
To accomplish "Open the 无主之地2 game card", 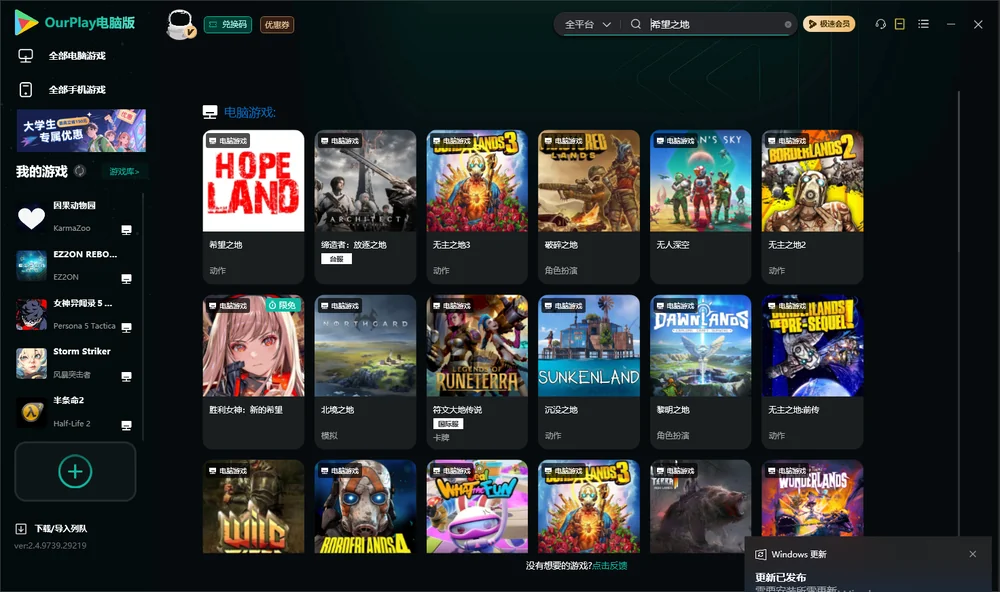I will 812,207.
